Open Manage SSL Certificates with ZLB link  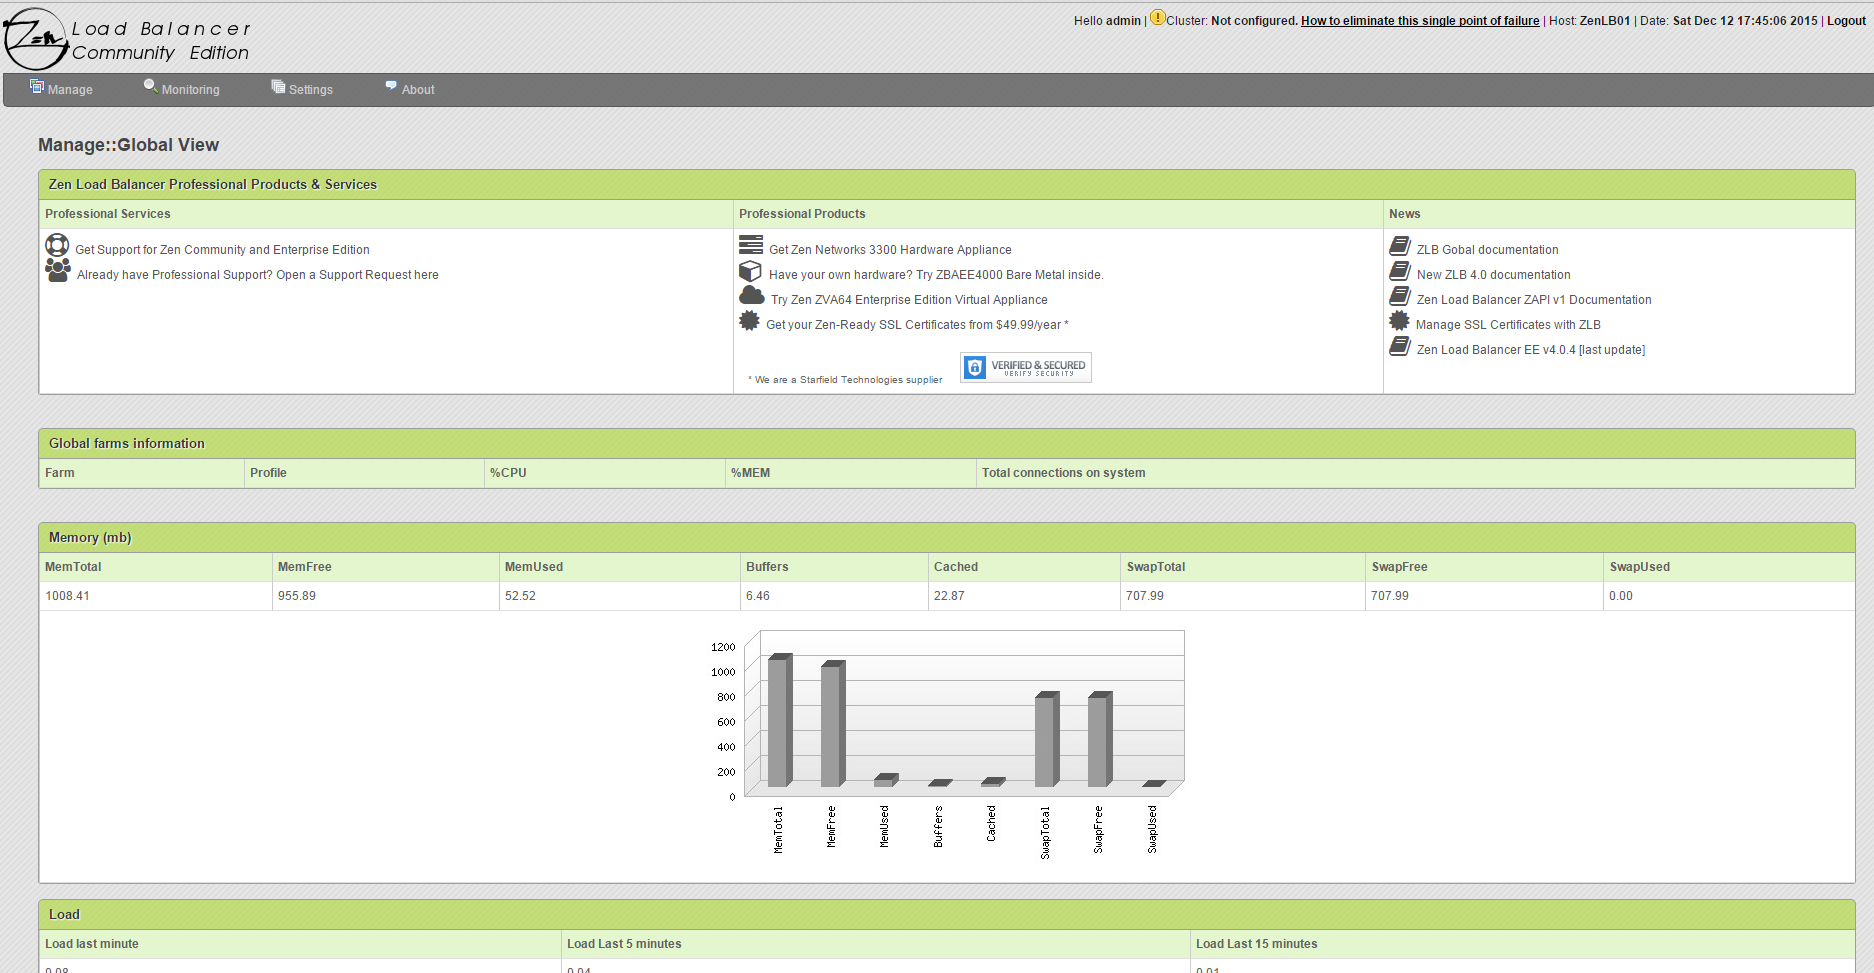point(1508,325)
